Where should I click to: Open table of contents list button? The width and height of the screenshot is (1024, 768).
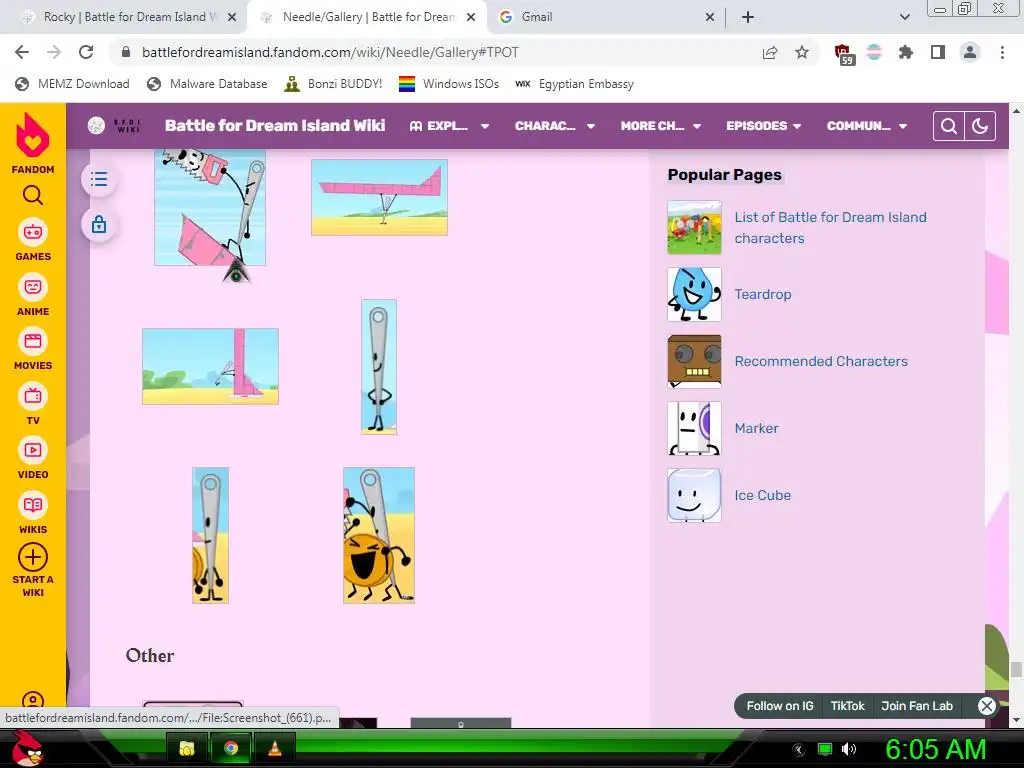(x=99, y=179)
